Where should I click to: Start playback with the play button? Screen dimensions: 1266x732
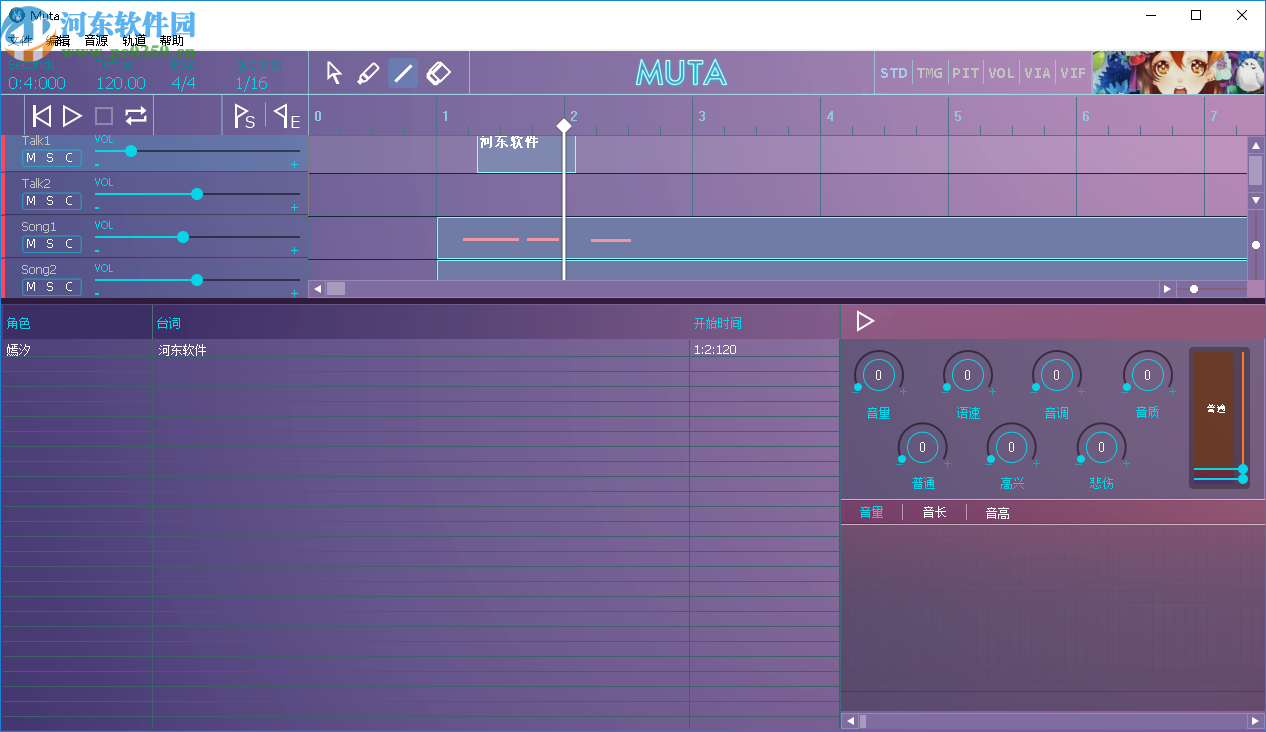click(x=72, y=115)
